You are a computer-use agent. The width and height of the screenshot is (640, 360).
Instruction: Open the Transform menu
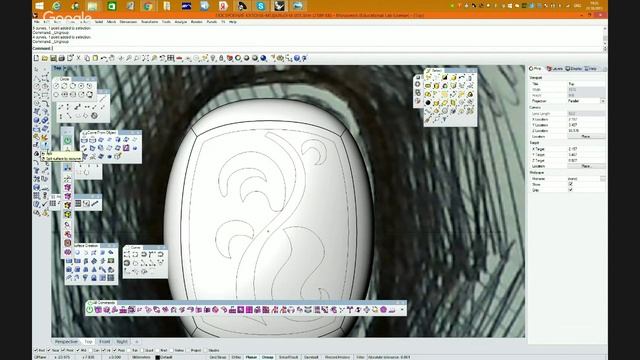tap(149, 22)
